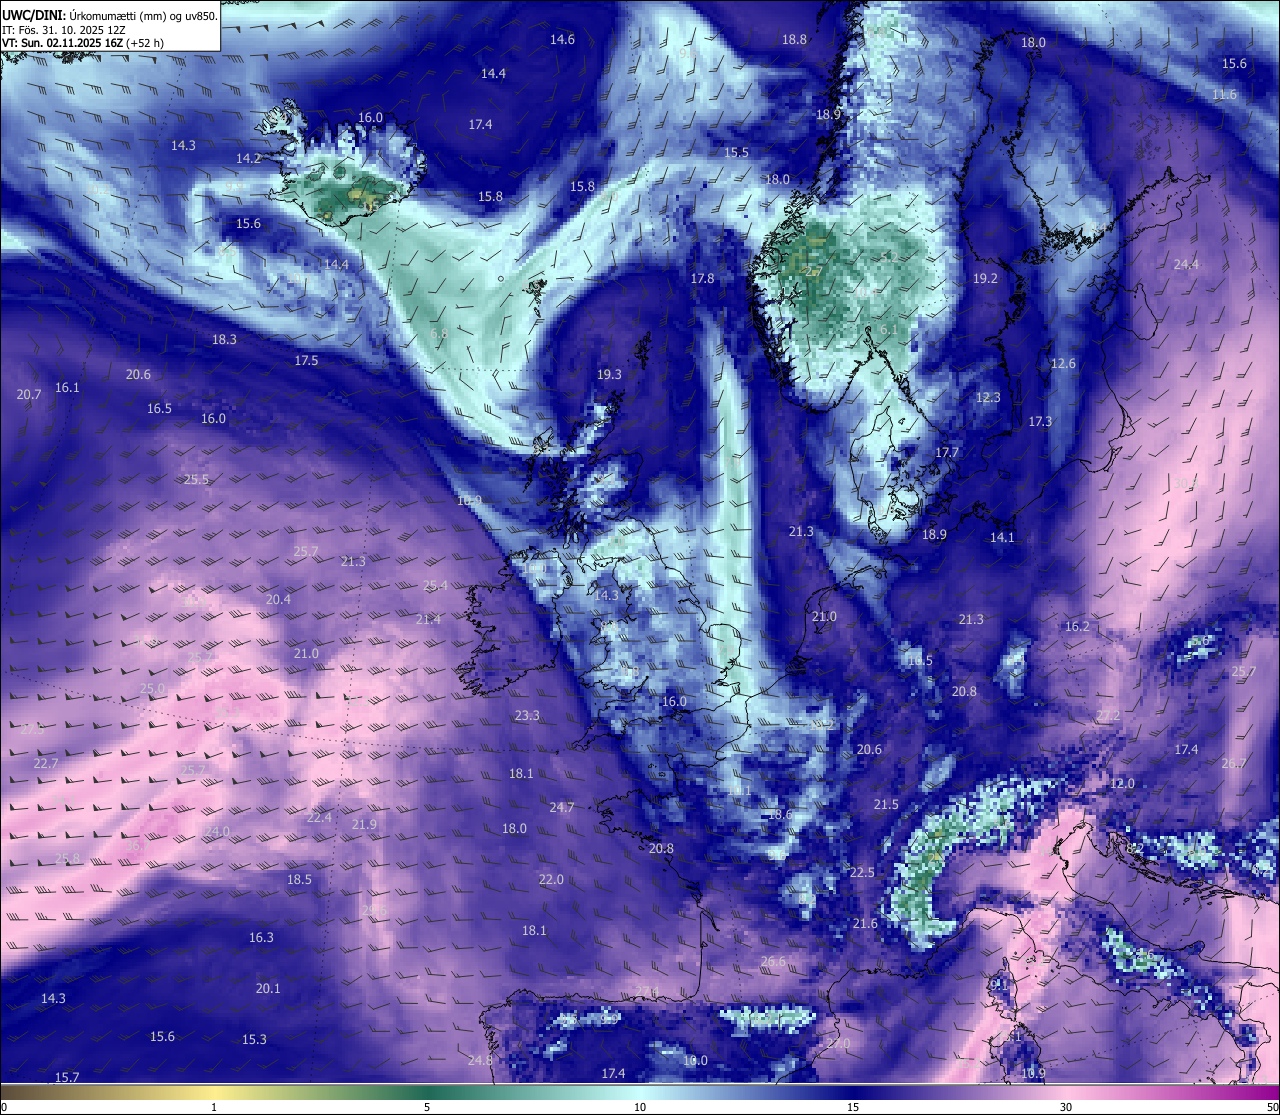Viewport: 1280px width, 1115px height.
Task: Click the 18.8 value above Norway
Action: tap(794, 40)
